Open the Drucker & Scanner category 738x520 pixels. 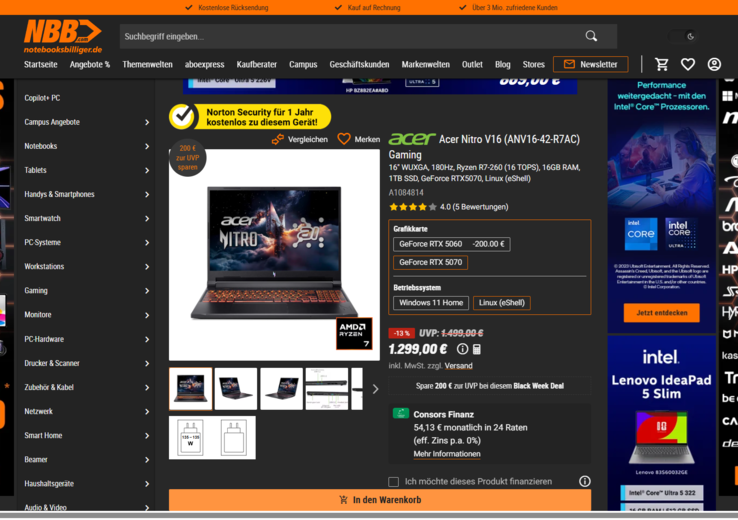[x=52, y=363]
